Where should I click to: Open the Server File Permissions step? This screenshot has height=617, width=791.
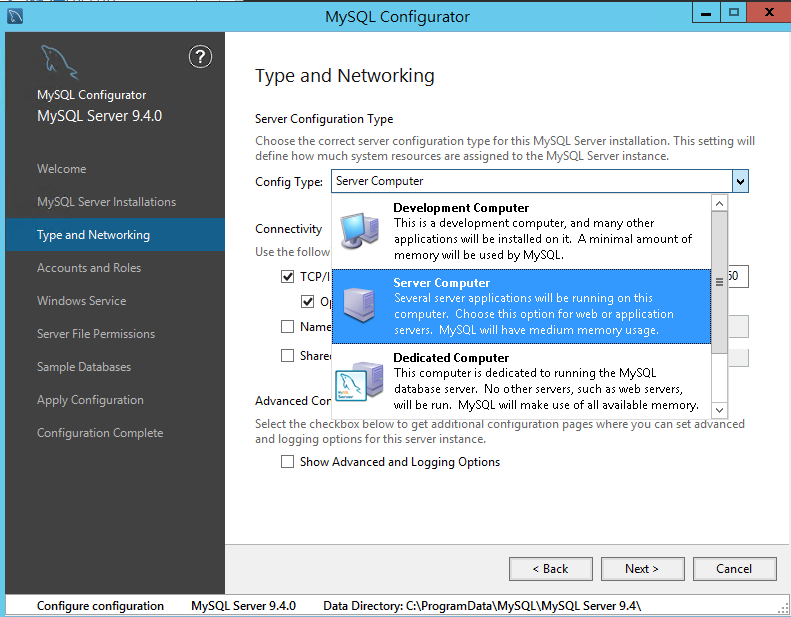(x=96, y=334)
